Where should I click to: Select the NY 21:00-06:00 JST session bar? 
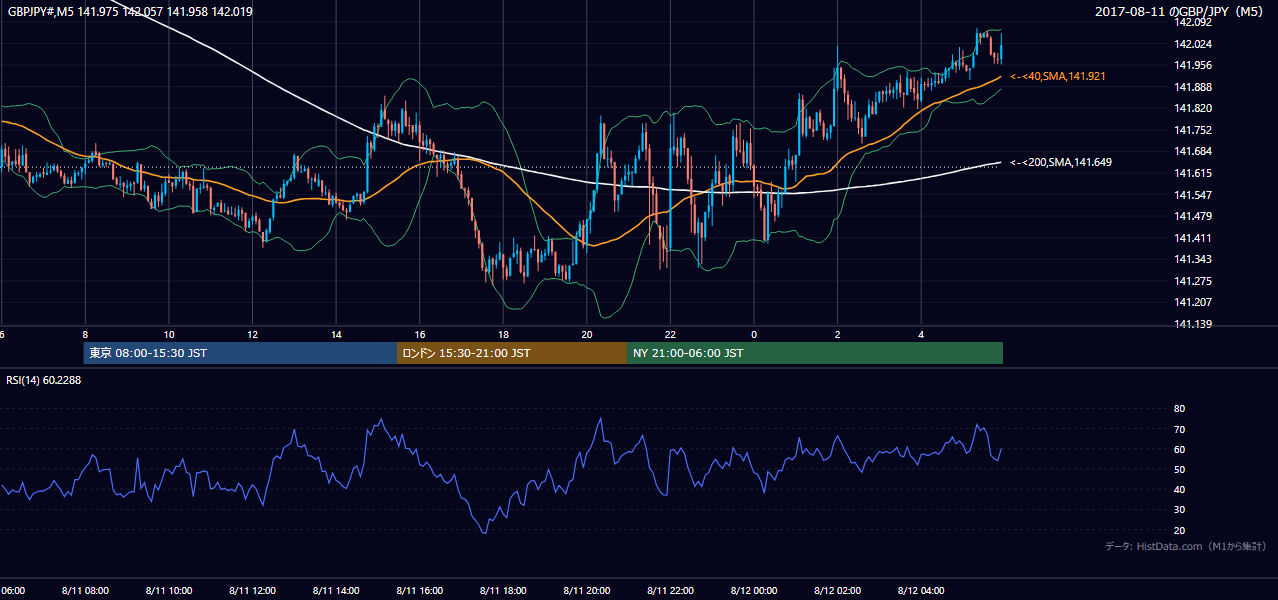click(x=815, y=353)
